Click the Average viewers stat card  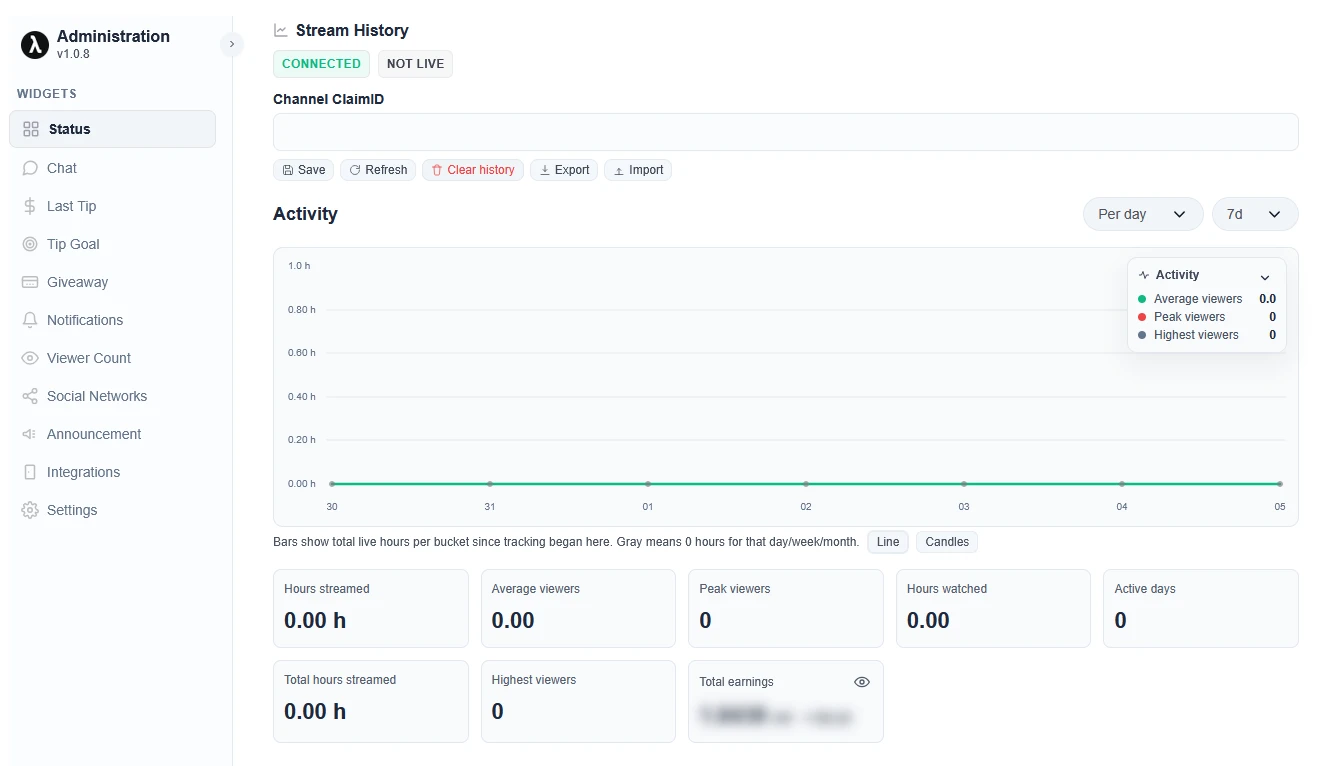tap(578, 609)
